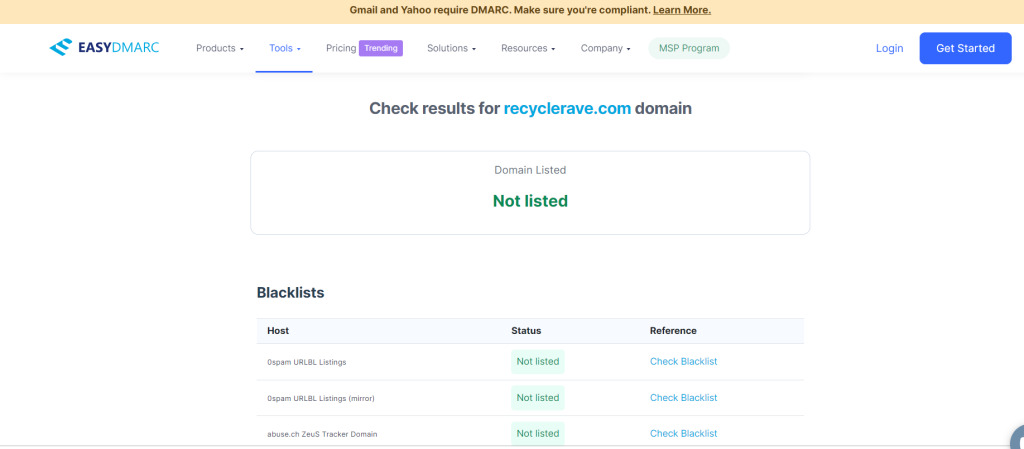The image size is (1024, 449).
Task: Click the Login link
Action: tap(889, 48)
